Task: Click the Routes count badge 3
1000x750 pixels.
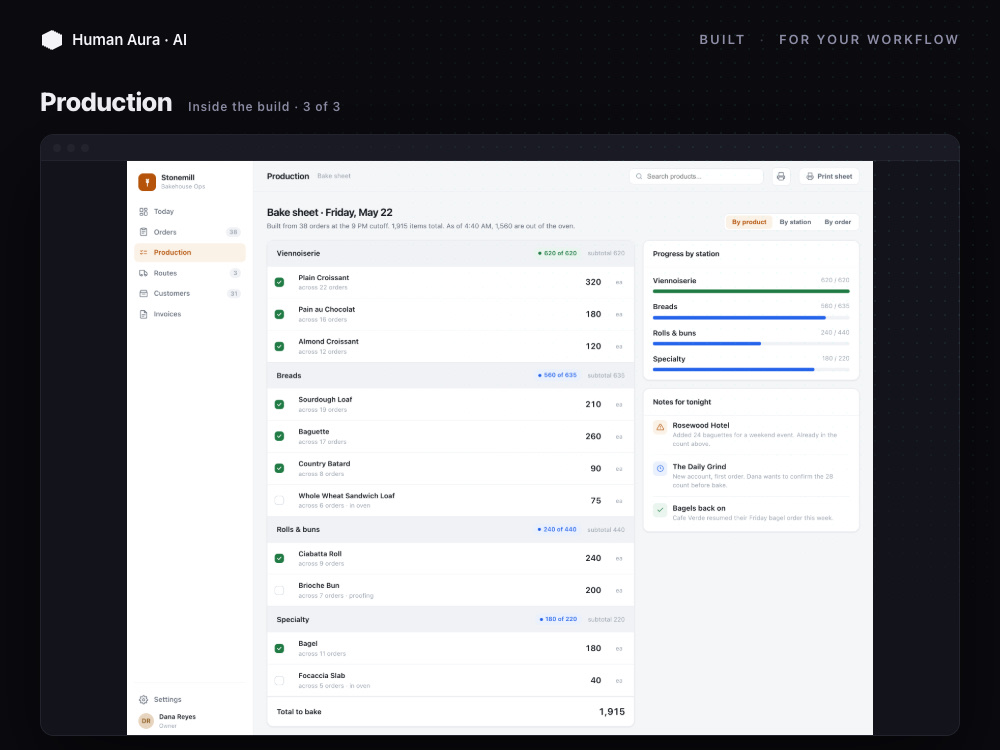Action: (235, 273)
